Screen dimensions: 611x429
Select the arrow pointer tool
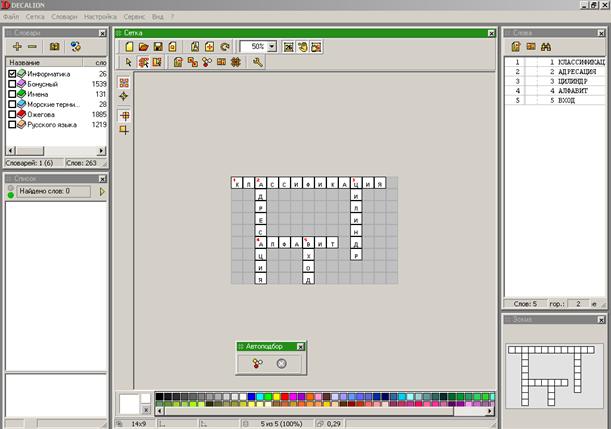pyautogui.click(x=129, y=62)
